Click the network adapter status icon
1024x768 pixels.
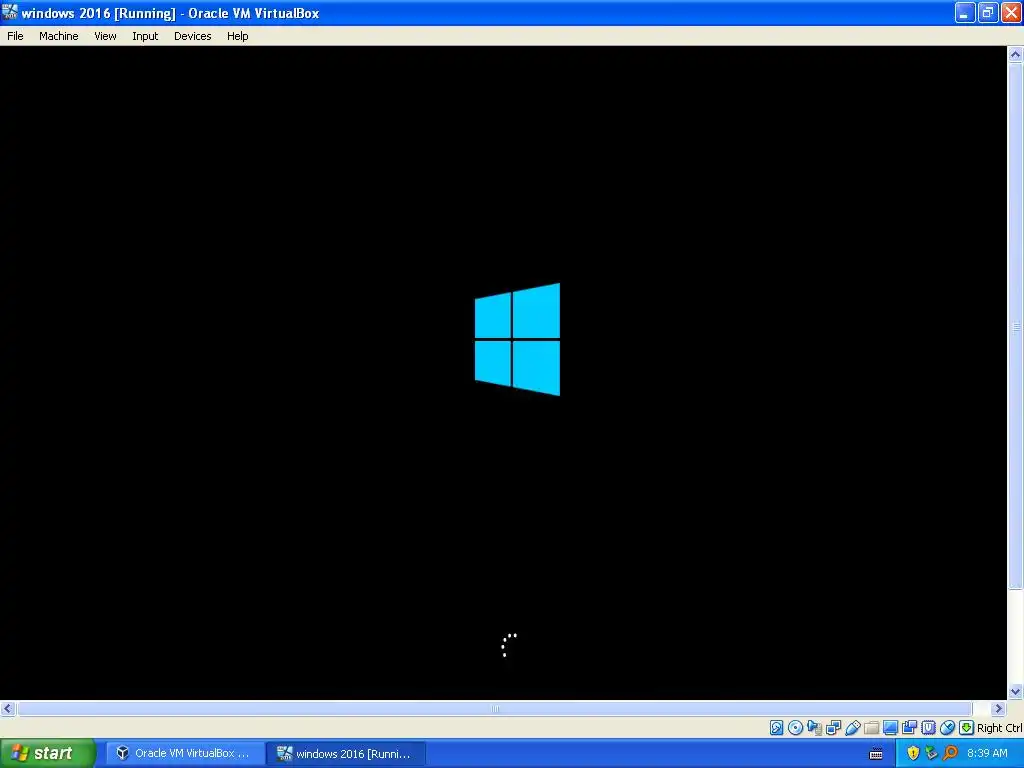pos(833,728)
